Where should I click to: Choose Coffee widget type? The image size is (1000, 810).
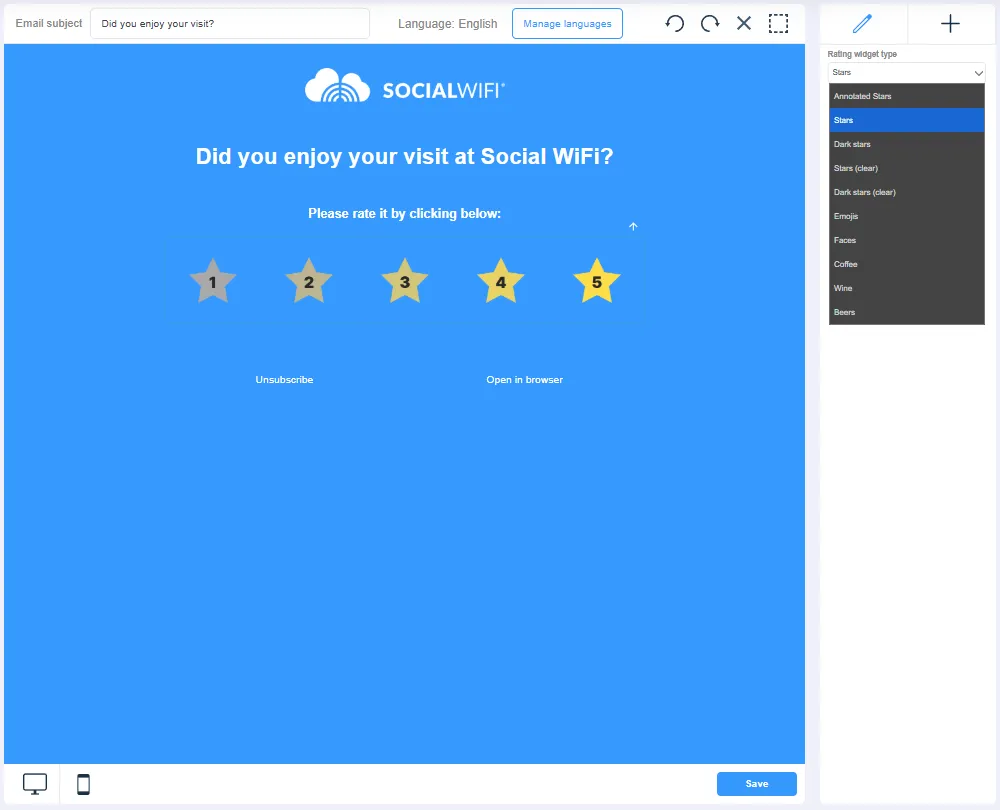tap(906, 264)
